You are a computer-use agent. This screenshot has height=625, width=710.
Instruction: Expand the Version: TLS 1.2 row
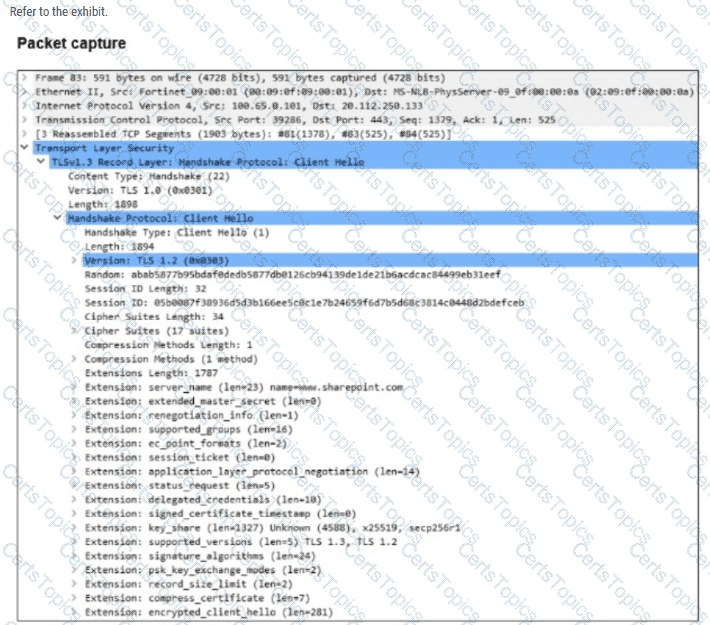point(74,260)
